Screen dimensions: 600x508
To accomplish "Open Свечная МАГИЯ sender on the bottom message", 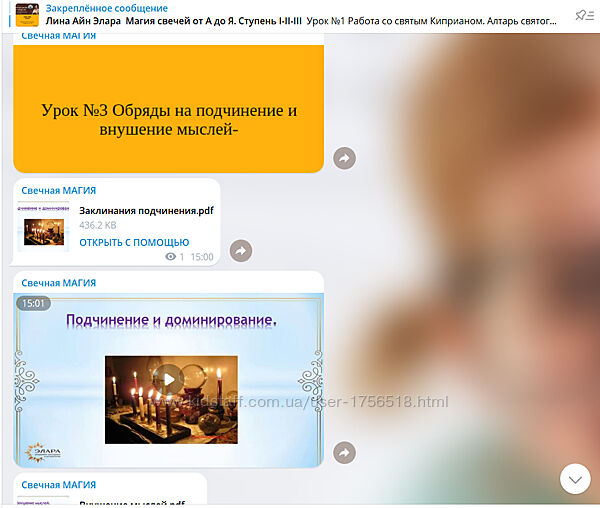I will pyautogui.click(x=59, y=485).
